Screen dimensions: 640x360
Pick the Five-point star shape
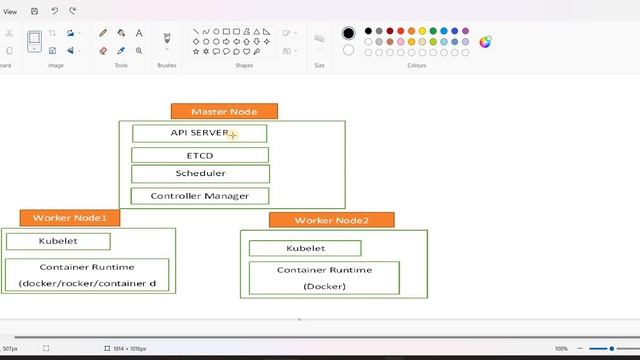196,52
